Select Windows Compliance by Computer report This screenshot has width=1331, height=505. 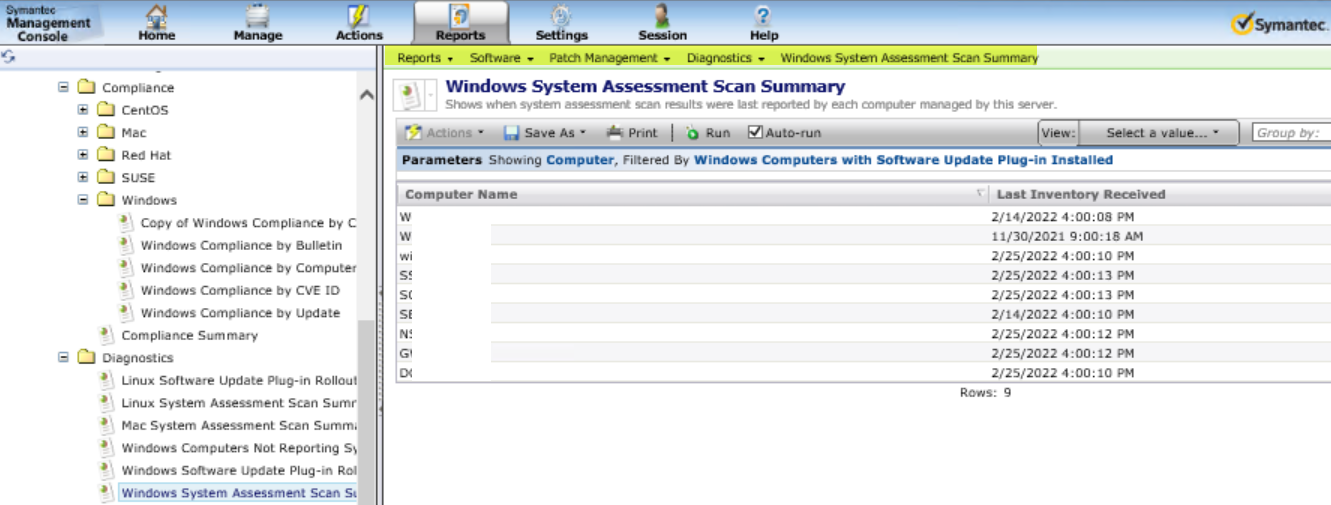pos(248,268)
